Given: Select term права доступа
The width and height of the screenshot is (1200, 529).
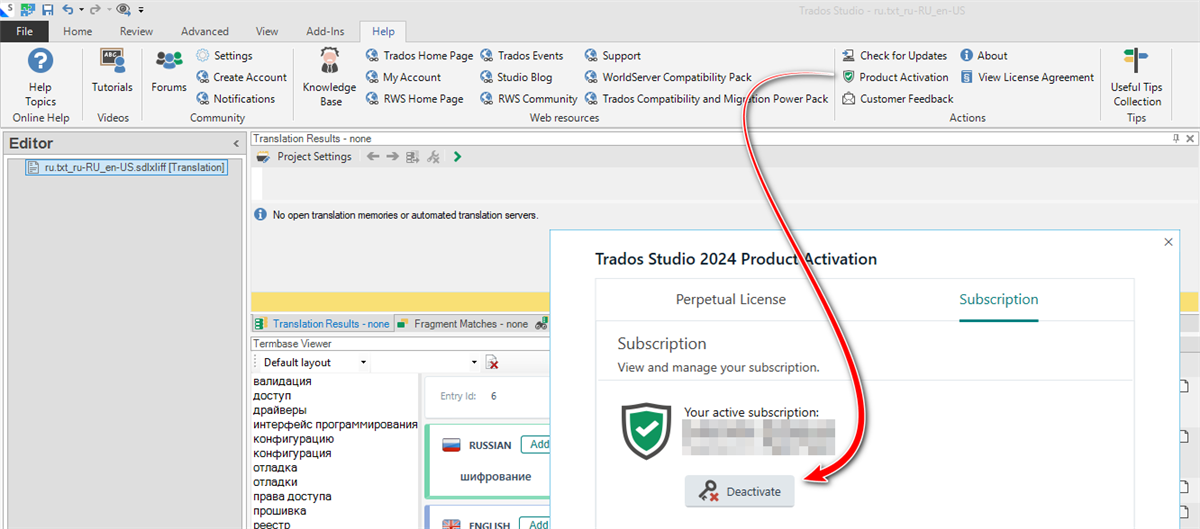Looking at the screenshot, I should (292, 497).
